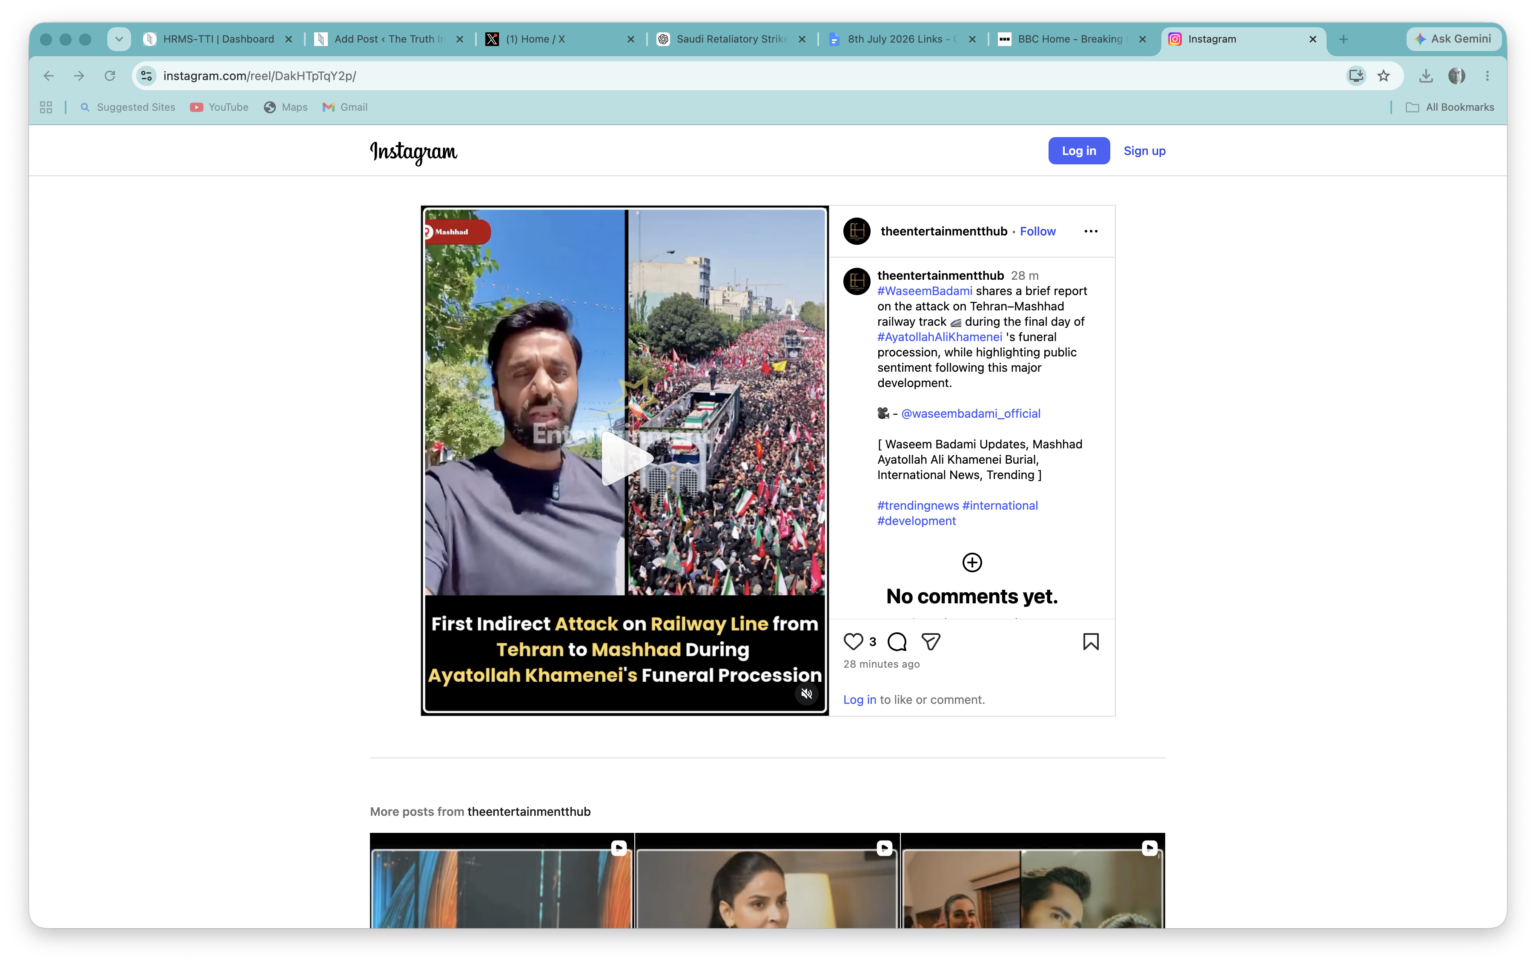The height and width of the screenshot is (964, 1536).
Task: Expand the tab search dropdown
Action: click(x=119, y=39)
